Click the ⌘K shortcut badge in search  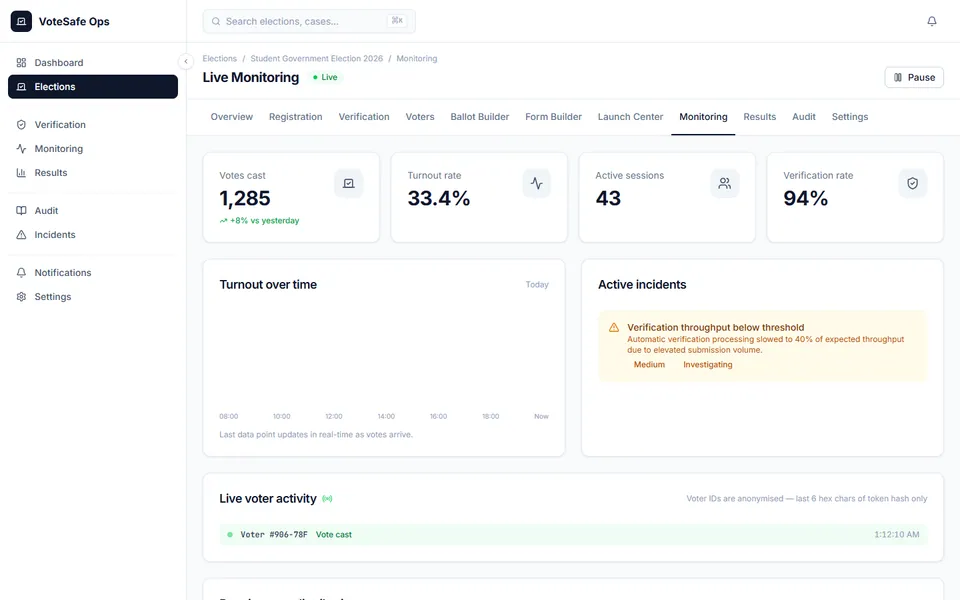click(x=397, y=21)
